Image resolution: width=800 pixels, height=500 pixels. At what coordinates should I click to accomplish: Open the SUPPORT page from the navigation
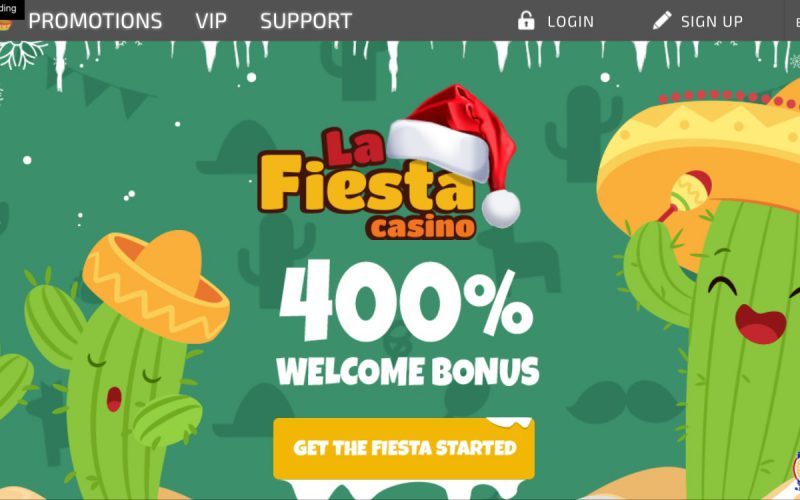306,21
